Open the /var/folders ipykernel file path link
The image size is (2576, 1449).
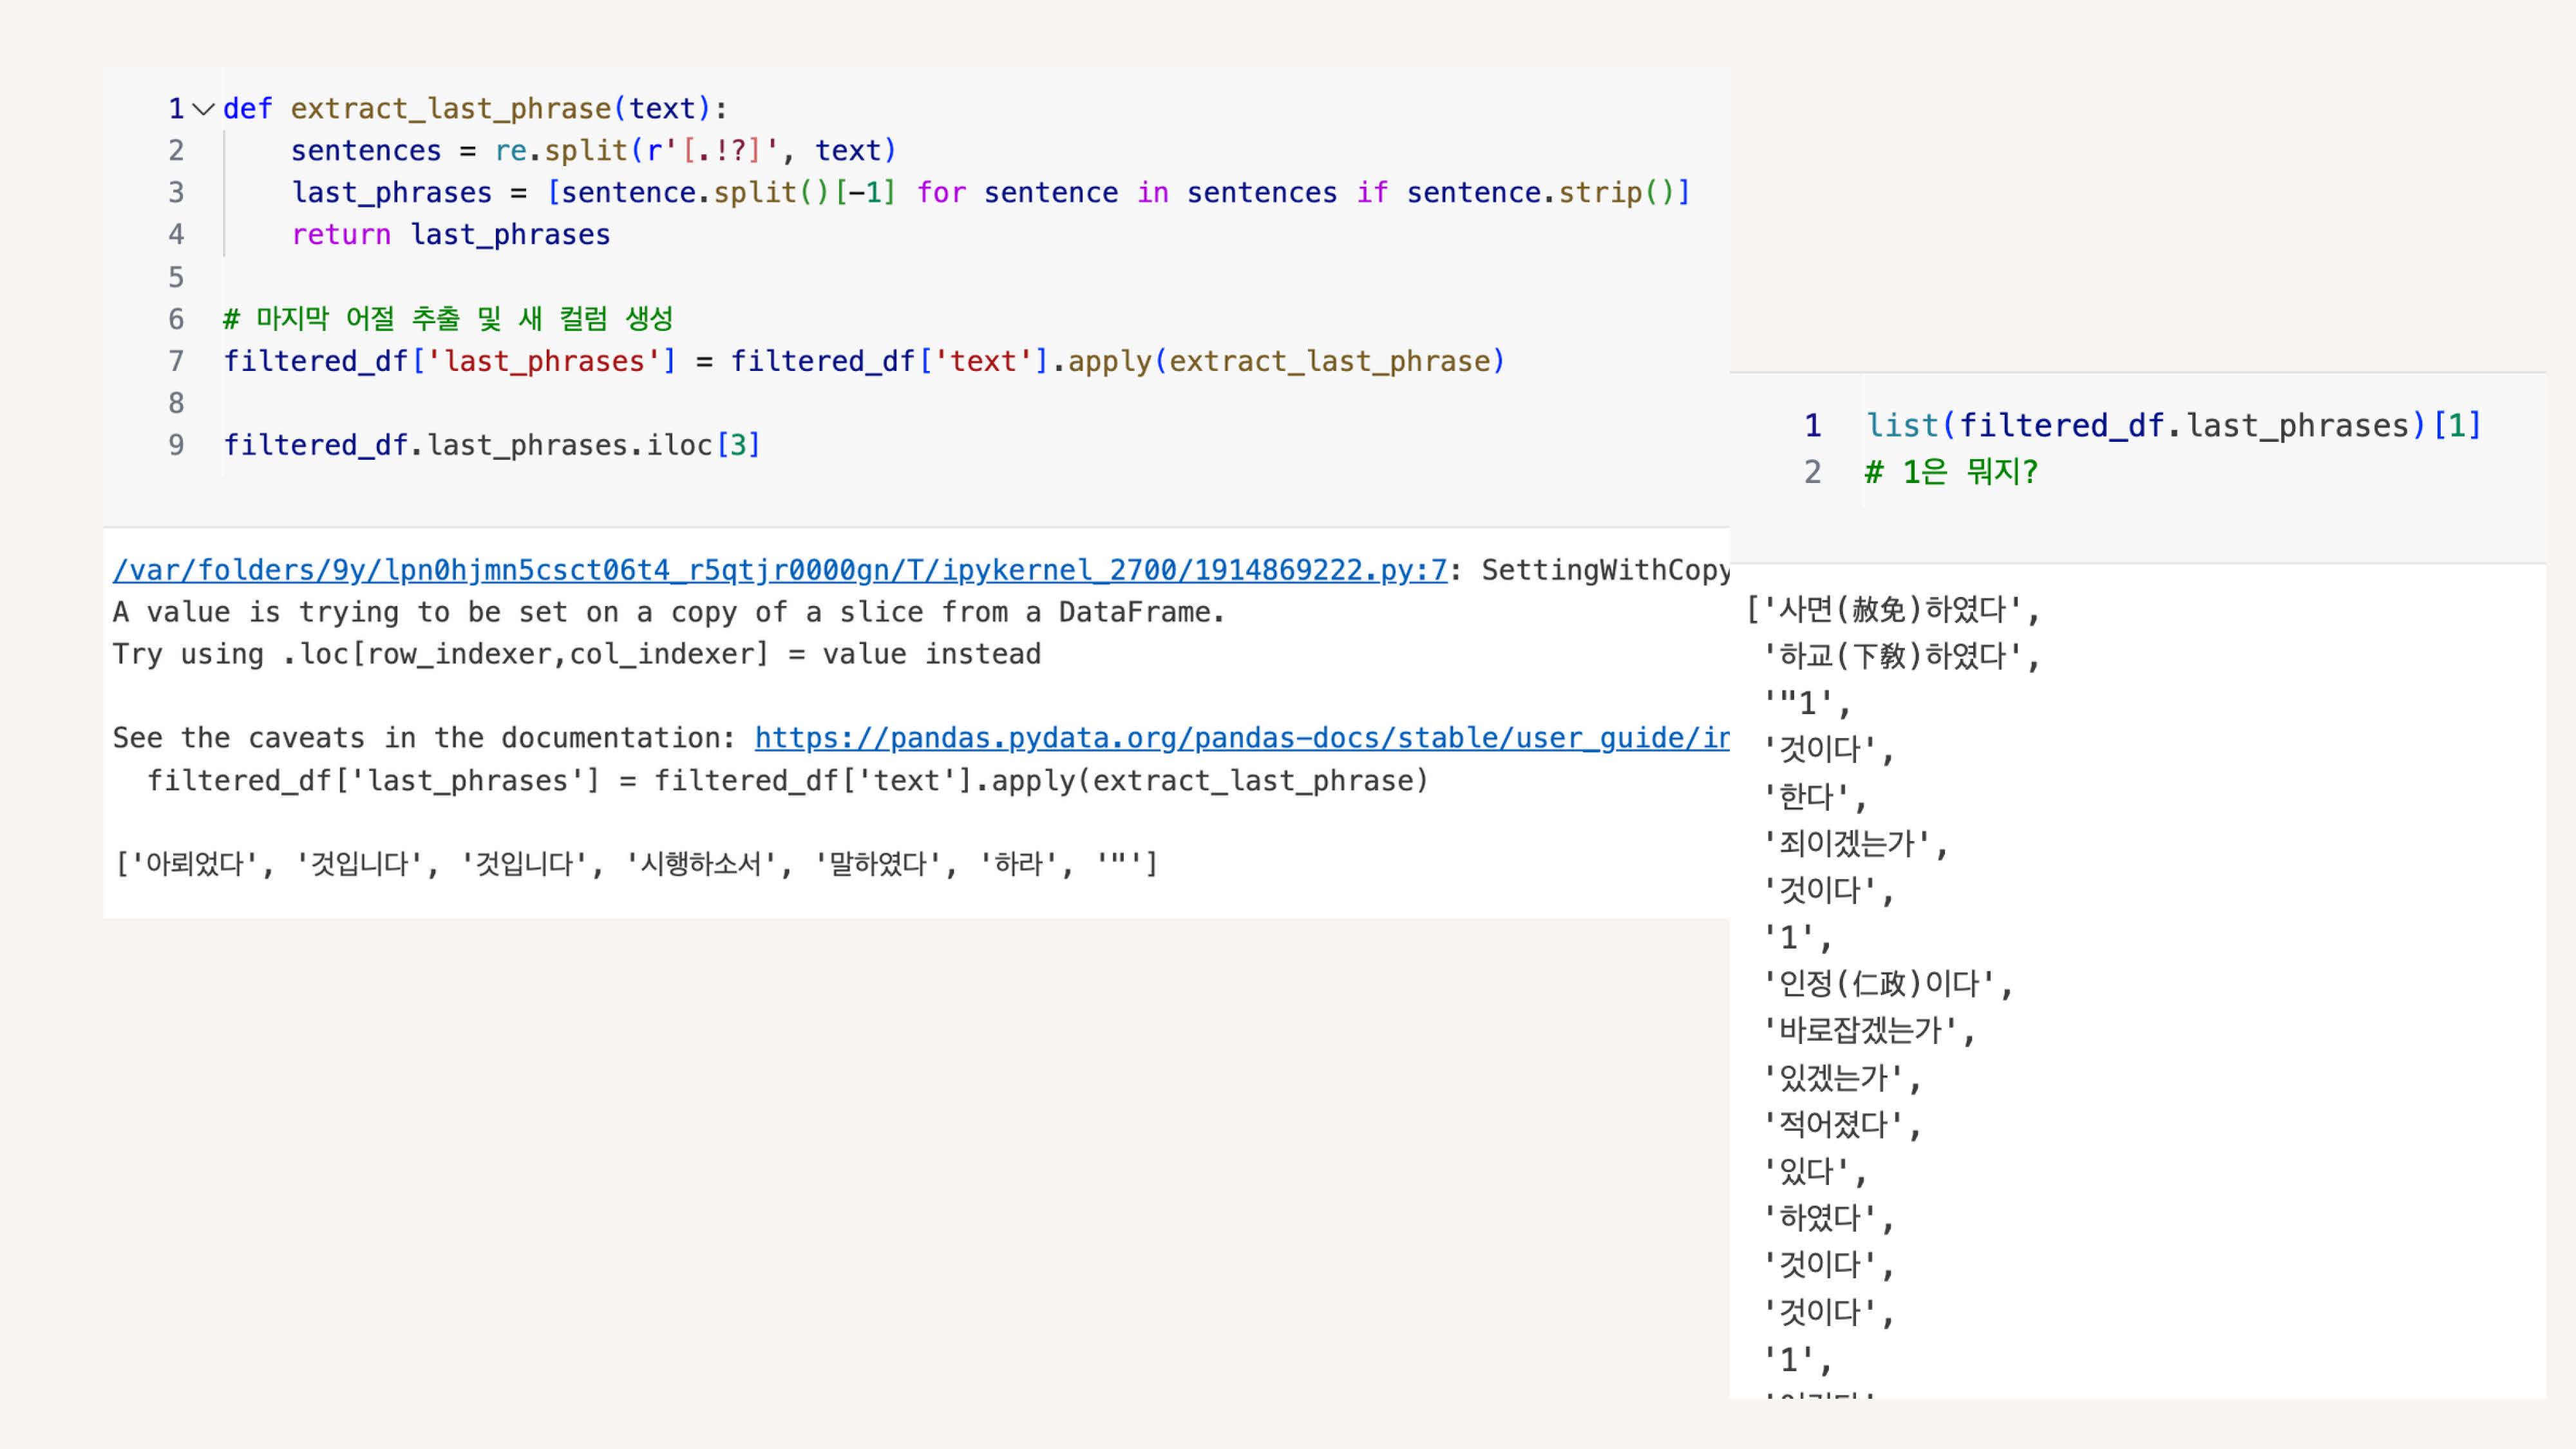(x=779, y=570)
